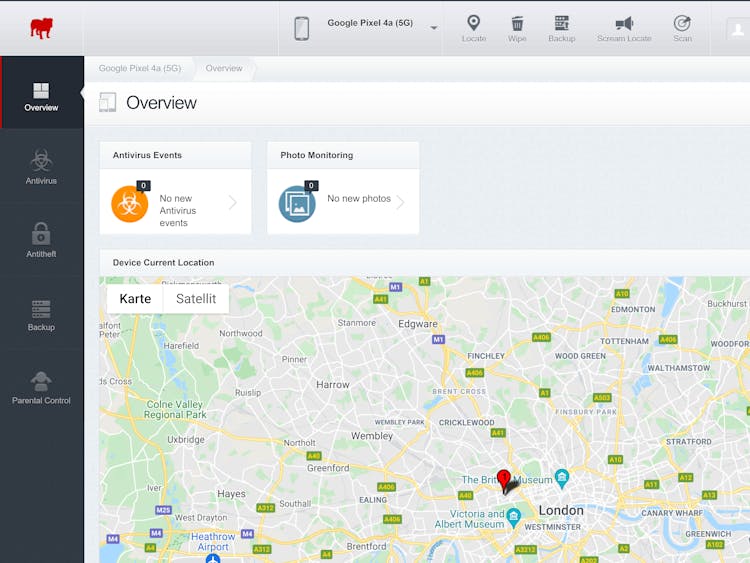Open Antitheft section in sidebar
The width and height of the screenshot is (750, 563).
coord(42,240)
